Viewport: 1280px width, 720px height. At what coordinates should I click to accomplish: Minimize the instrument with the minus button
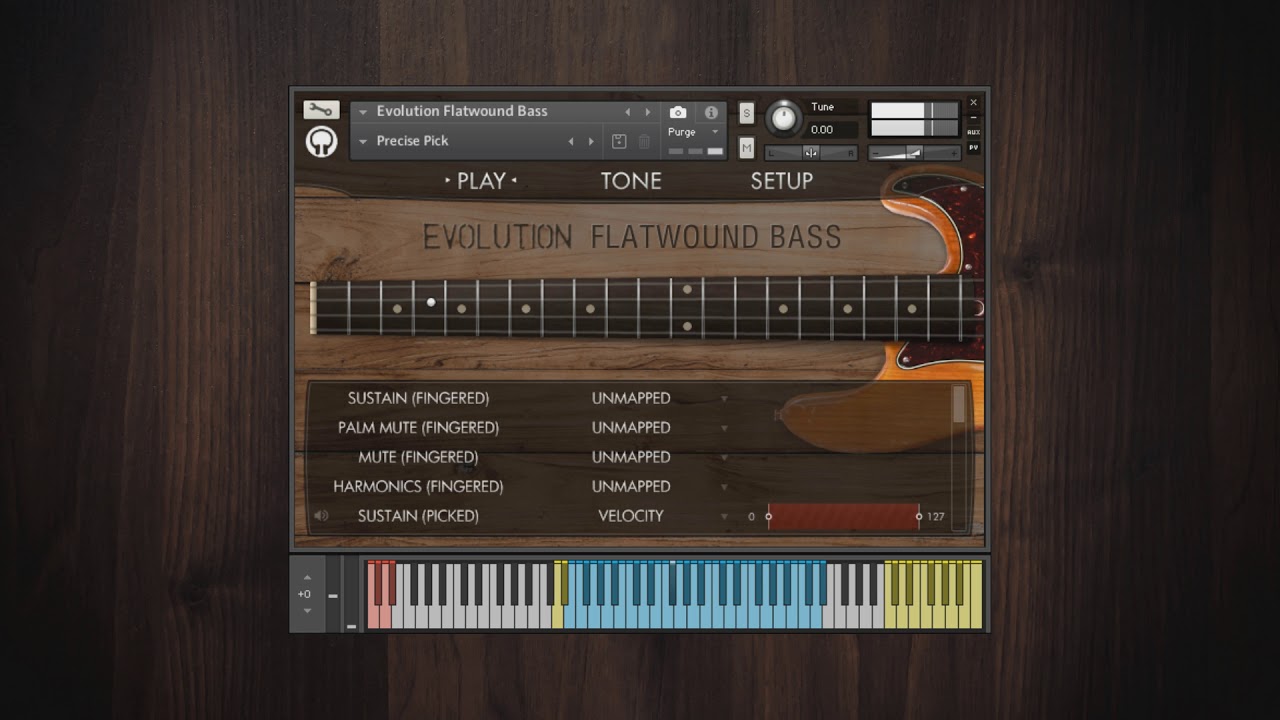(x=973, y=117)
